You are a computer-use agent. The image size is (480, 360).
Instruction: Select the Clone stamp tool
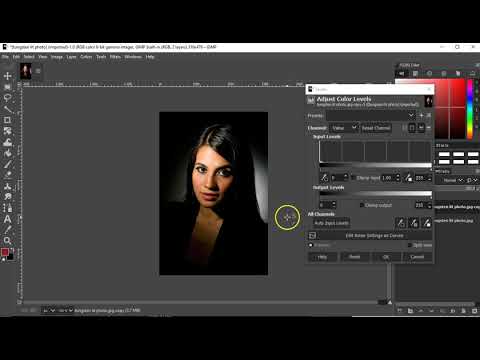click(x=7, y=186)
